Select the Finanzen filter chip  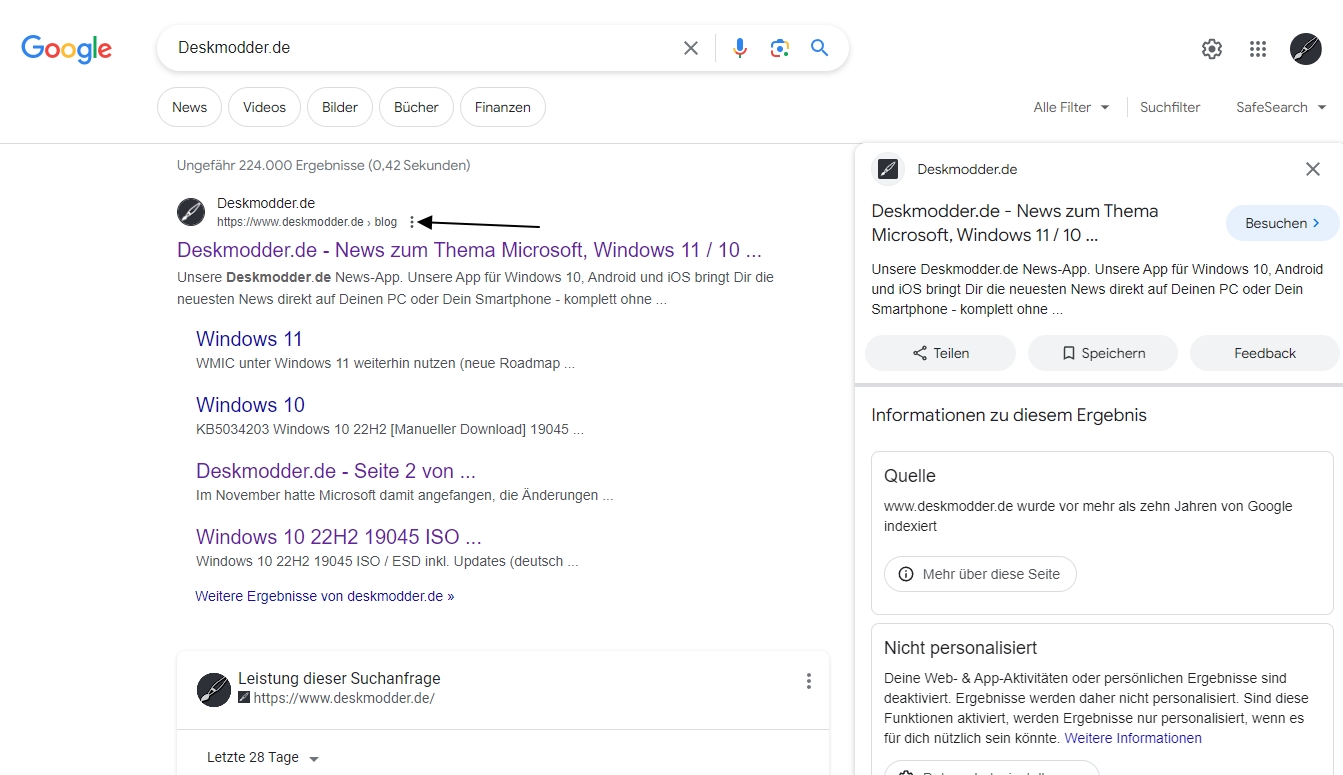coord(503,107)
